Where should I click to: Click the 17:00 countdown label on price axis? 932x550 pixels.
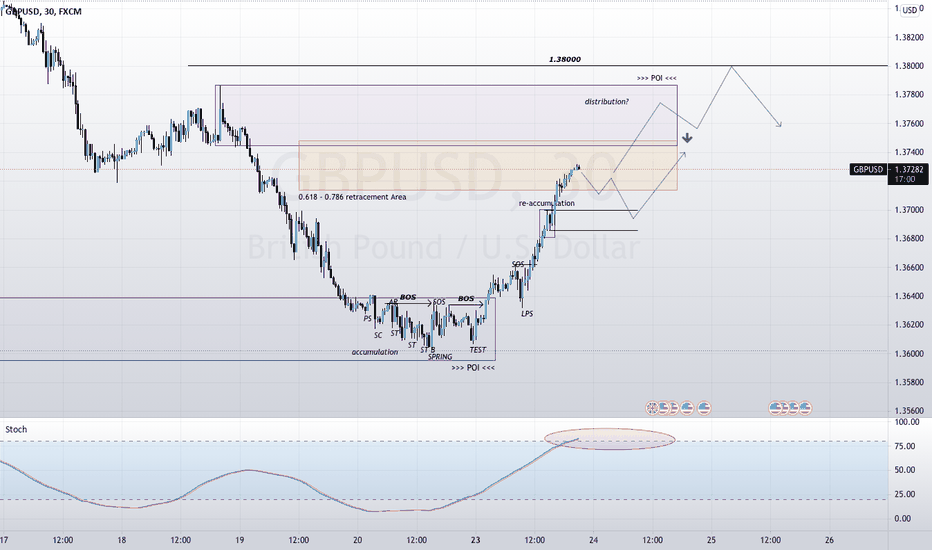pyautogui.click(x=905, y=179)
